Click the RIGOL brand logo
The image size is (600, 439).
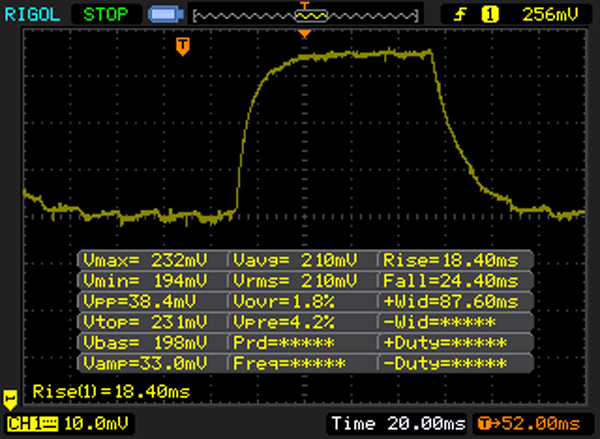(32, 15)
